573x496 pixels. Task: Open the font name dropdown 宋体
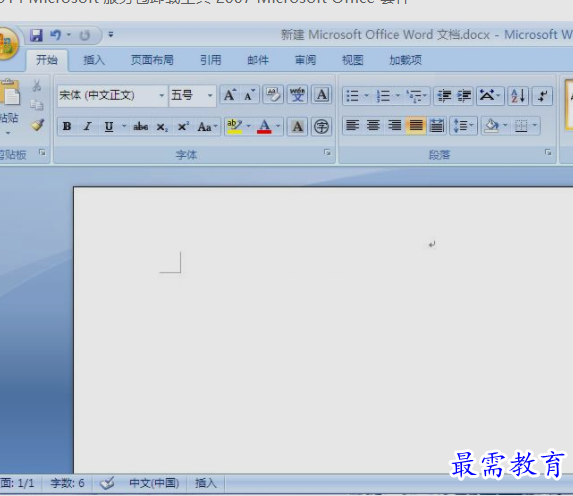[162, 96]
